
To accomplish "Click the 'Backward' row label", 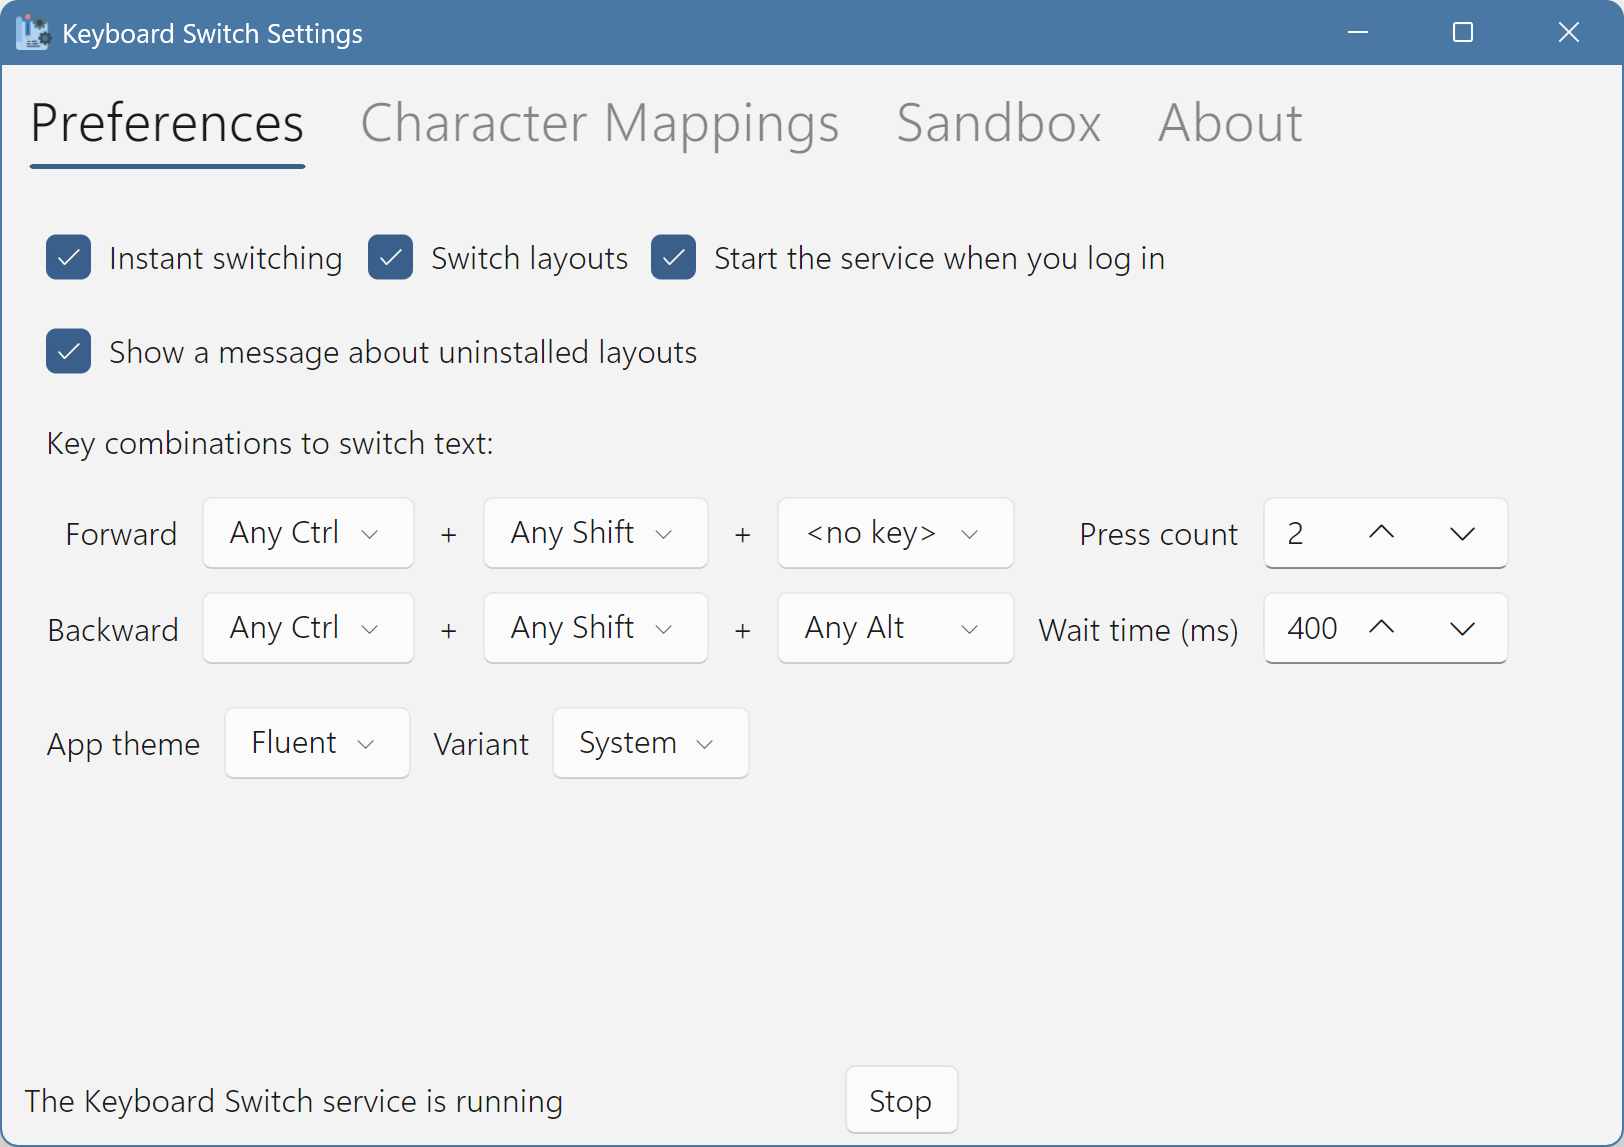I will click(113, 630).
